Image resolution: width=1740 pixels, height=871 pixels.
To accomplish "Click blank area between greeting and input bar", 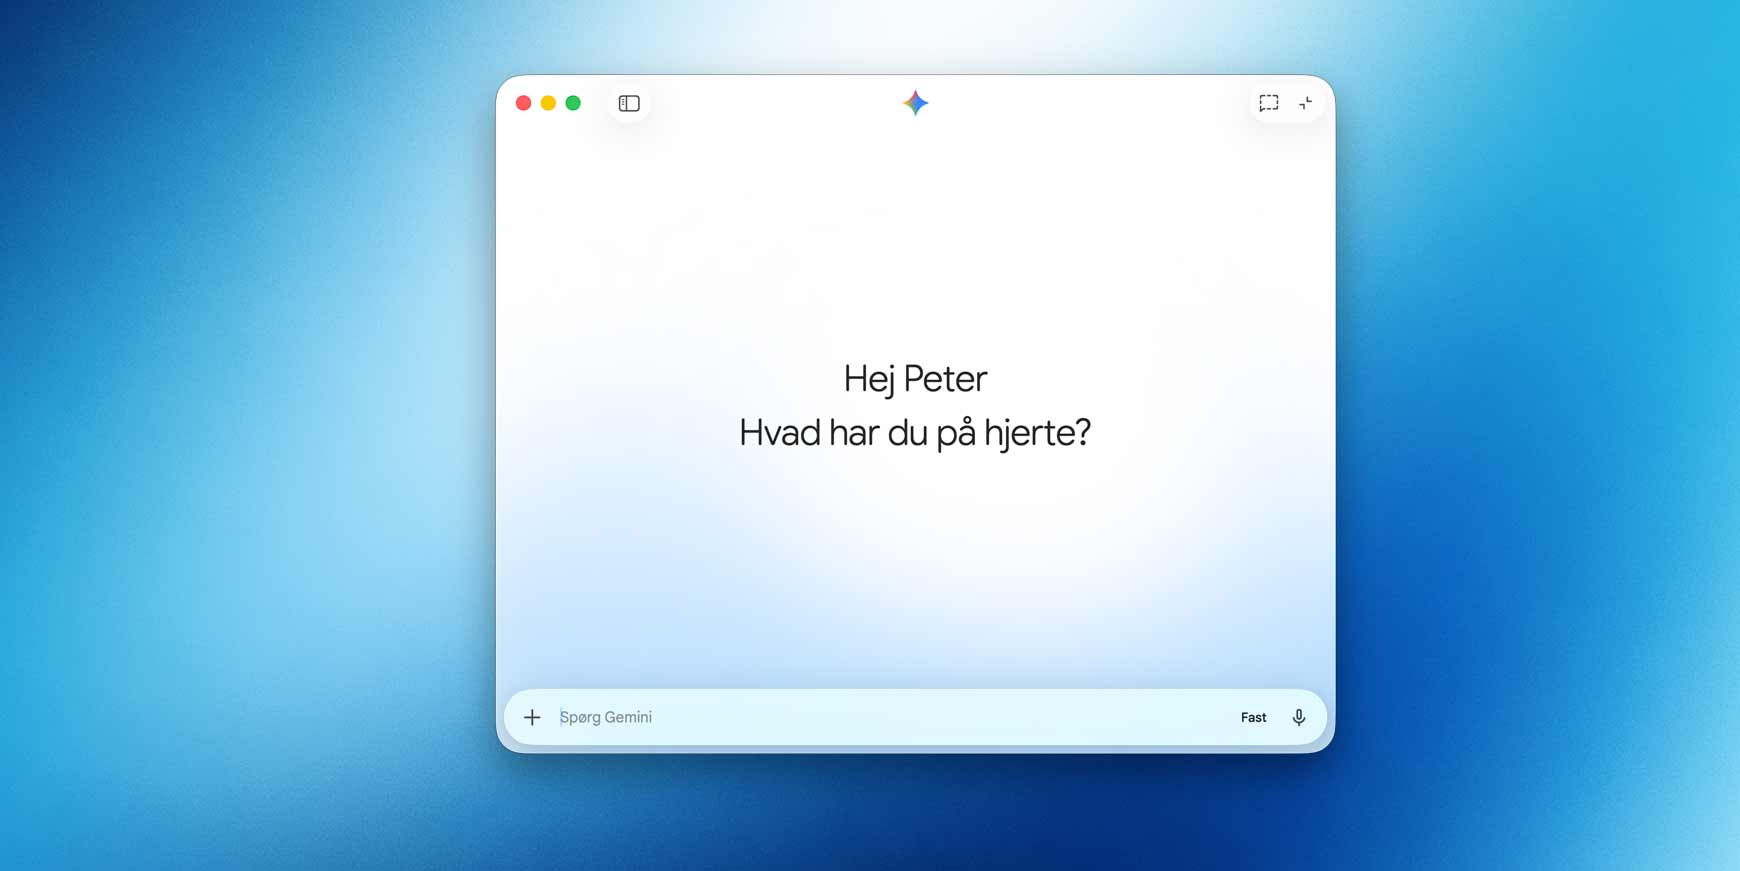I will coord(915,570).
